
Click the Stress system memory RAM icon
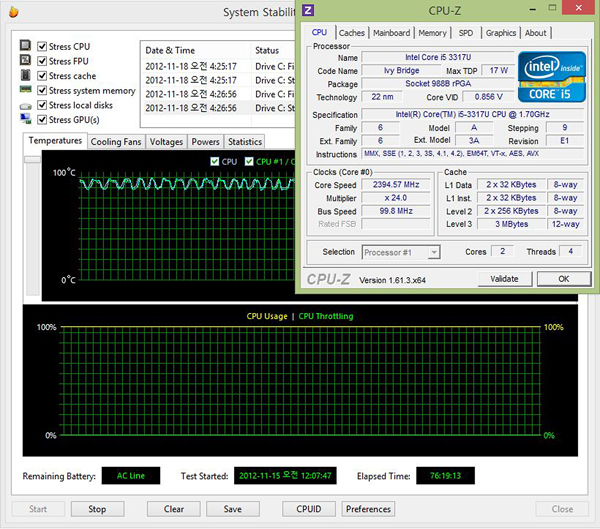click(x=26, y=90)
